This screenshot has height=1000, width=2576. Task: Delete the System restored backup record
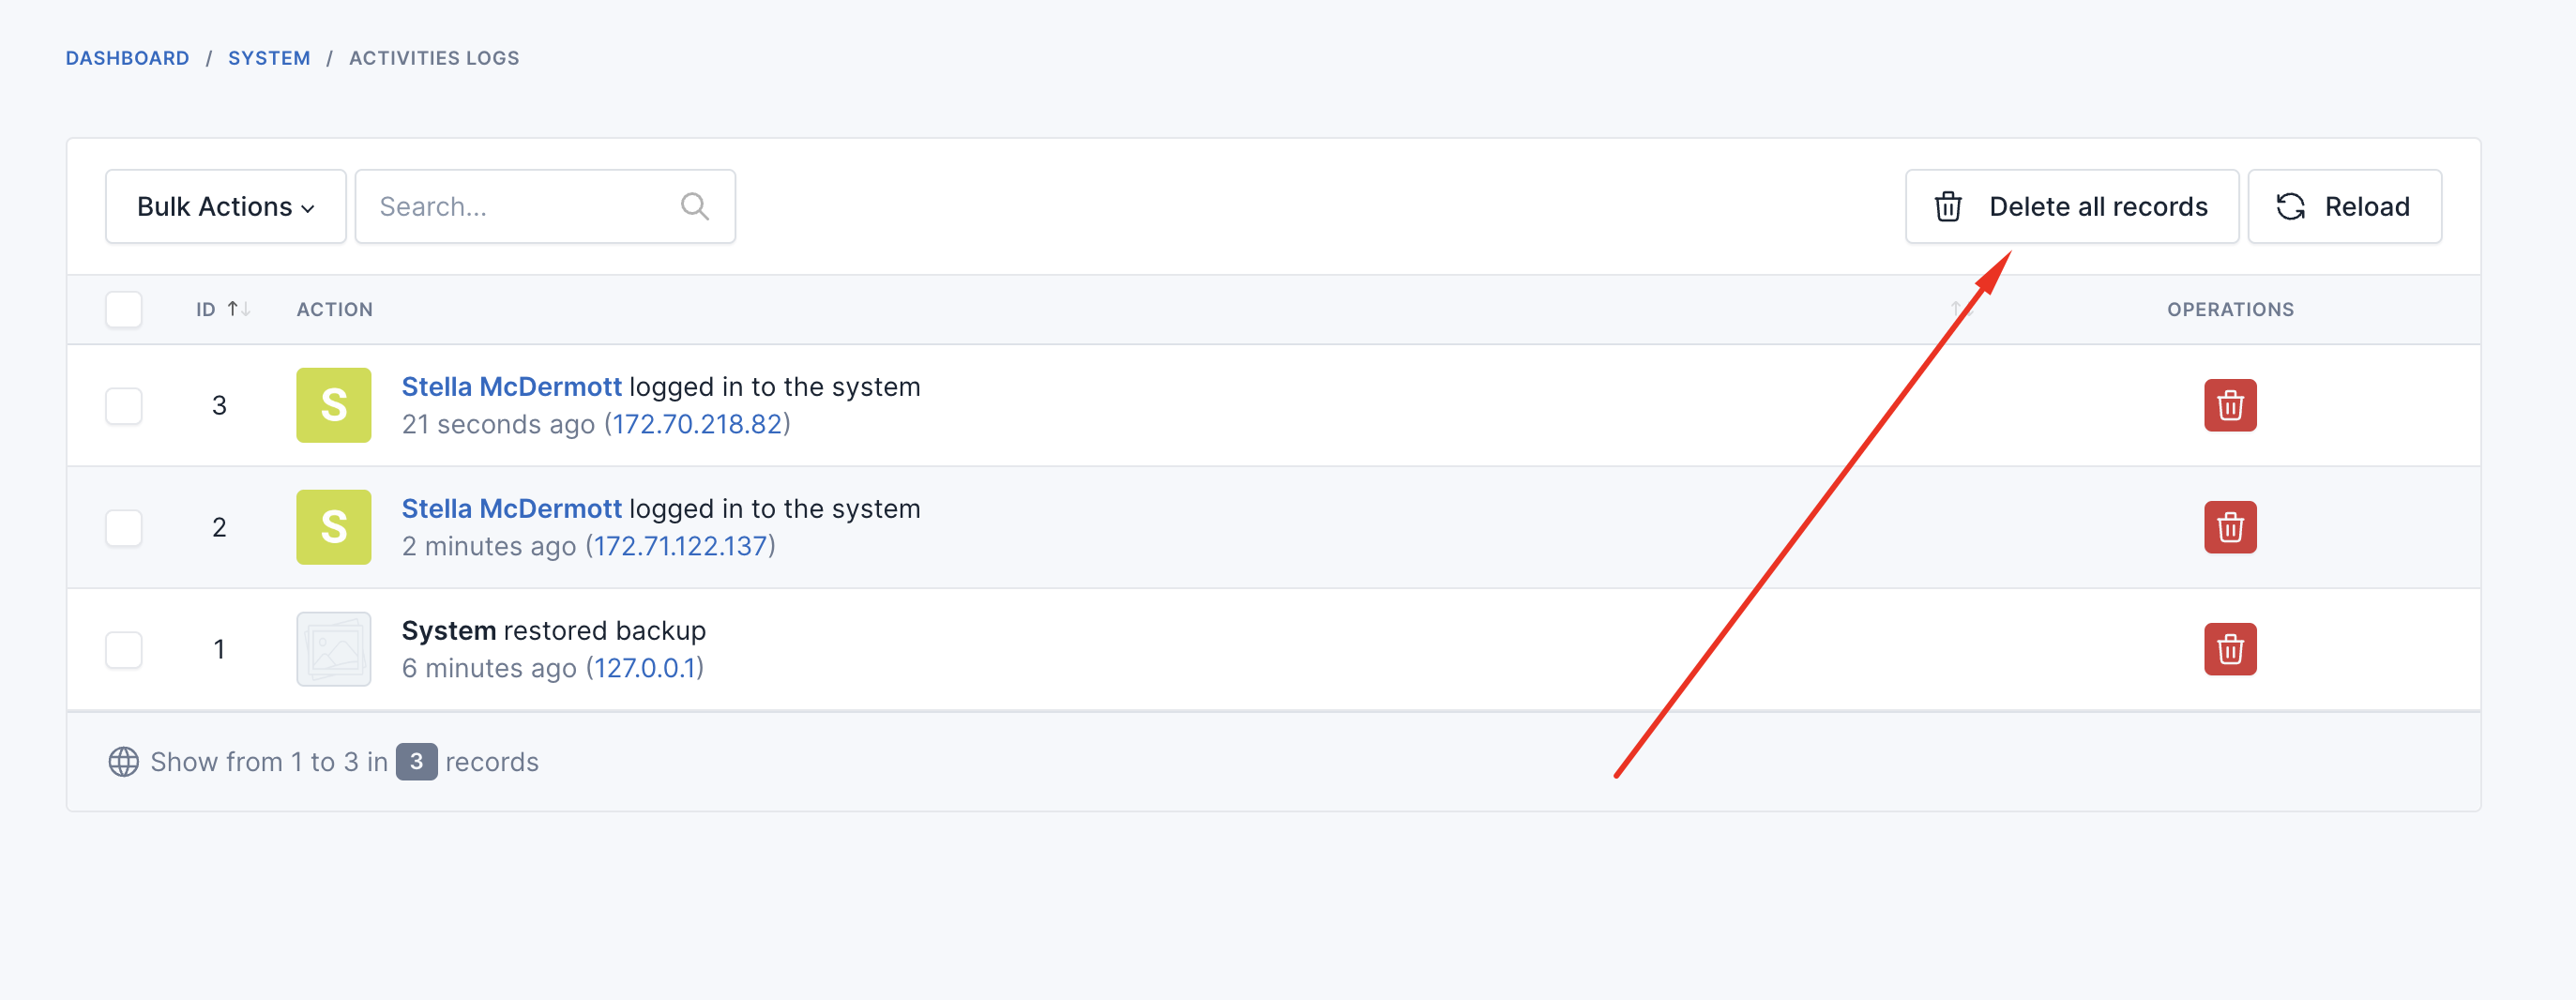2230,649
